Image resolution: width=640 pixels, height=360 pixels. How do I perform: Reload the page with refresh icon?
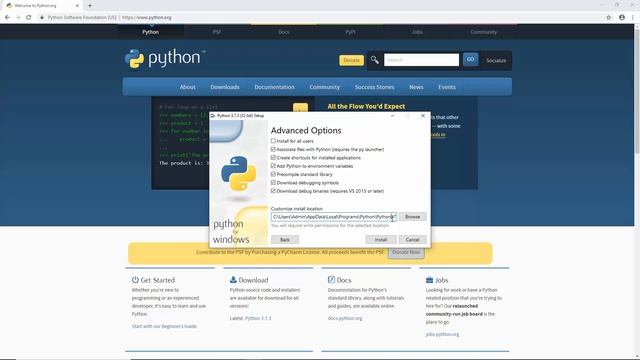click(29, 18)
